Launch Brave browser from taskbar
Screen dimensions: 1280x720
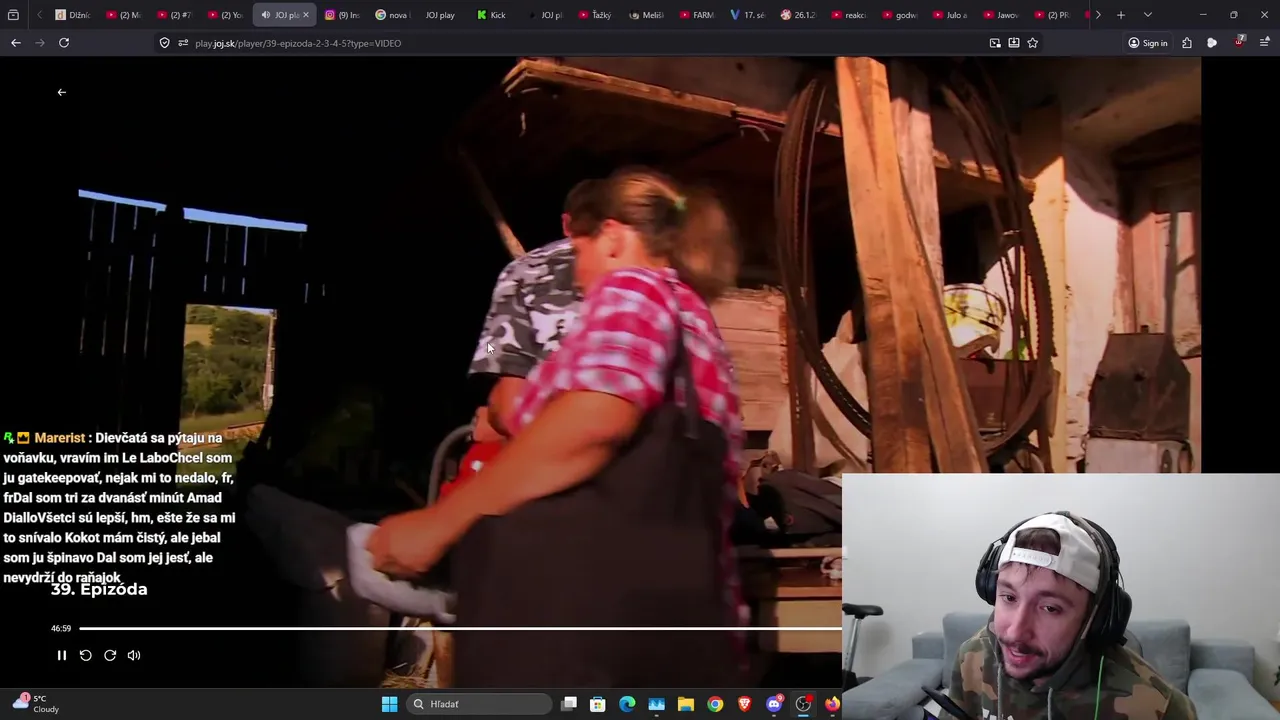click(744, 704)
